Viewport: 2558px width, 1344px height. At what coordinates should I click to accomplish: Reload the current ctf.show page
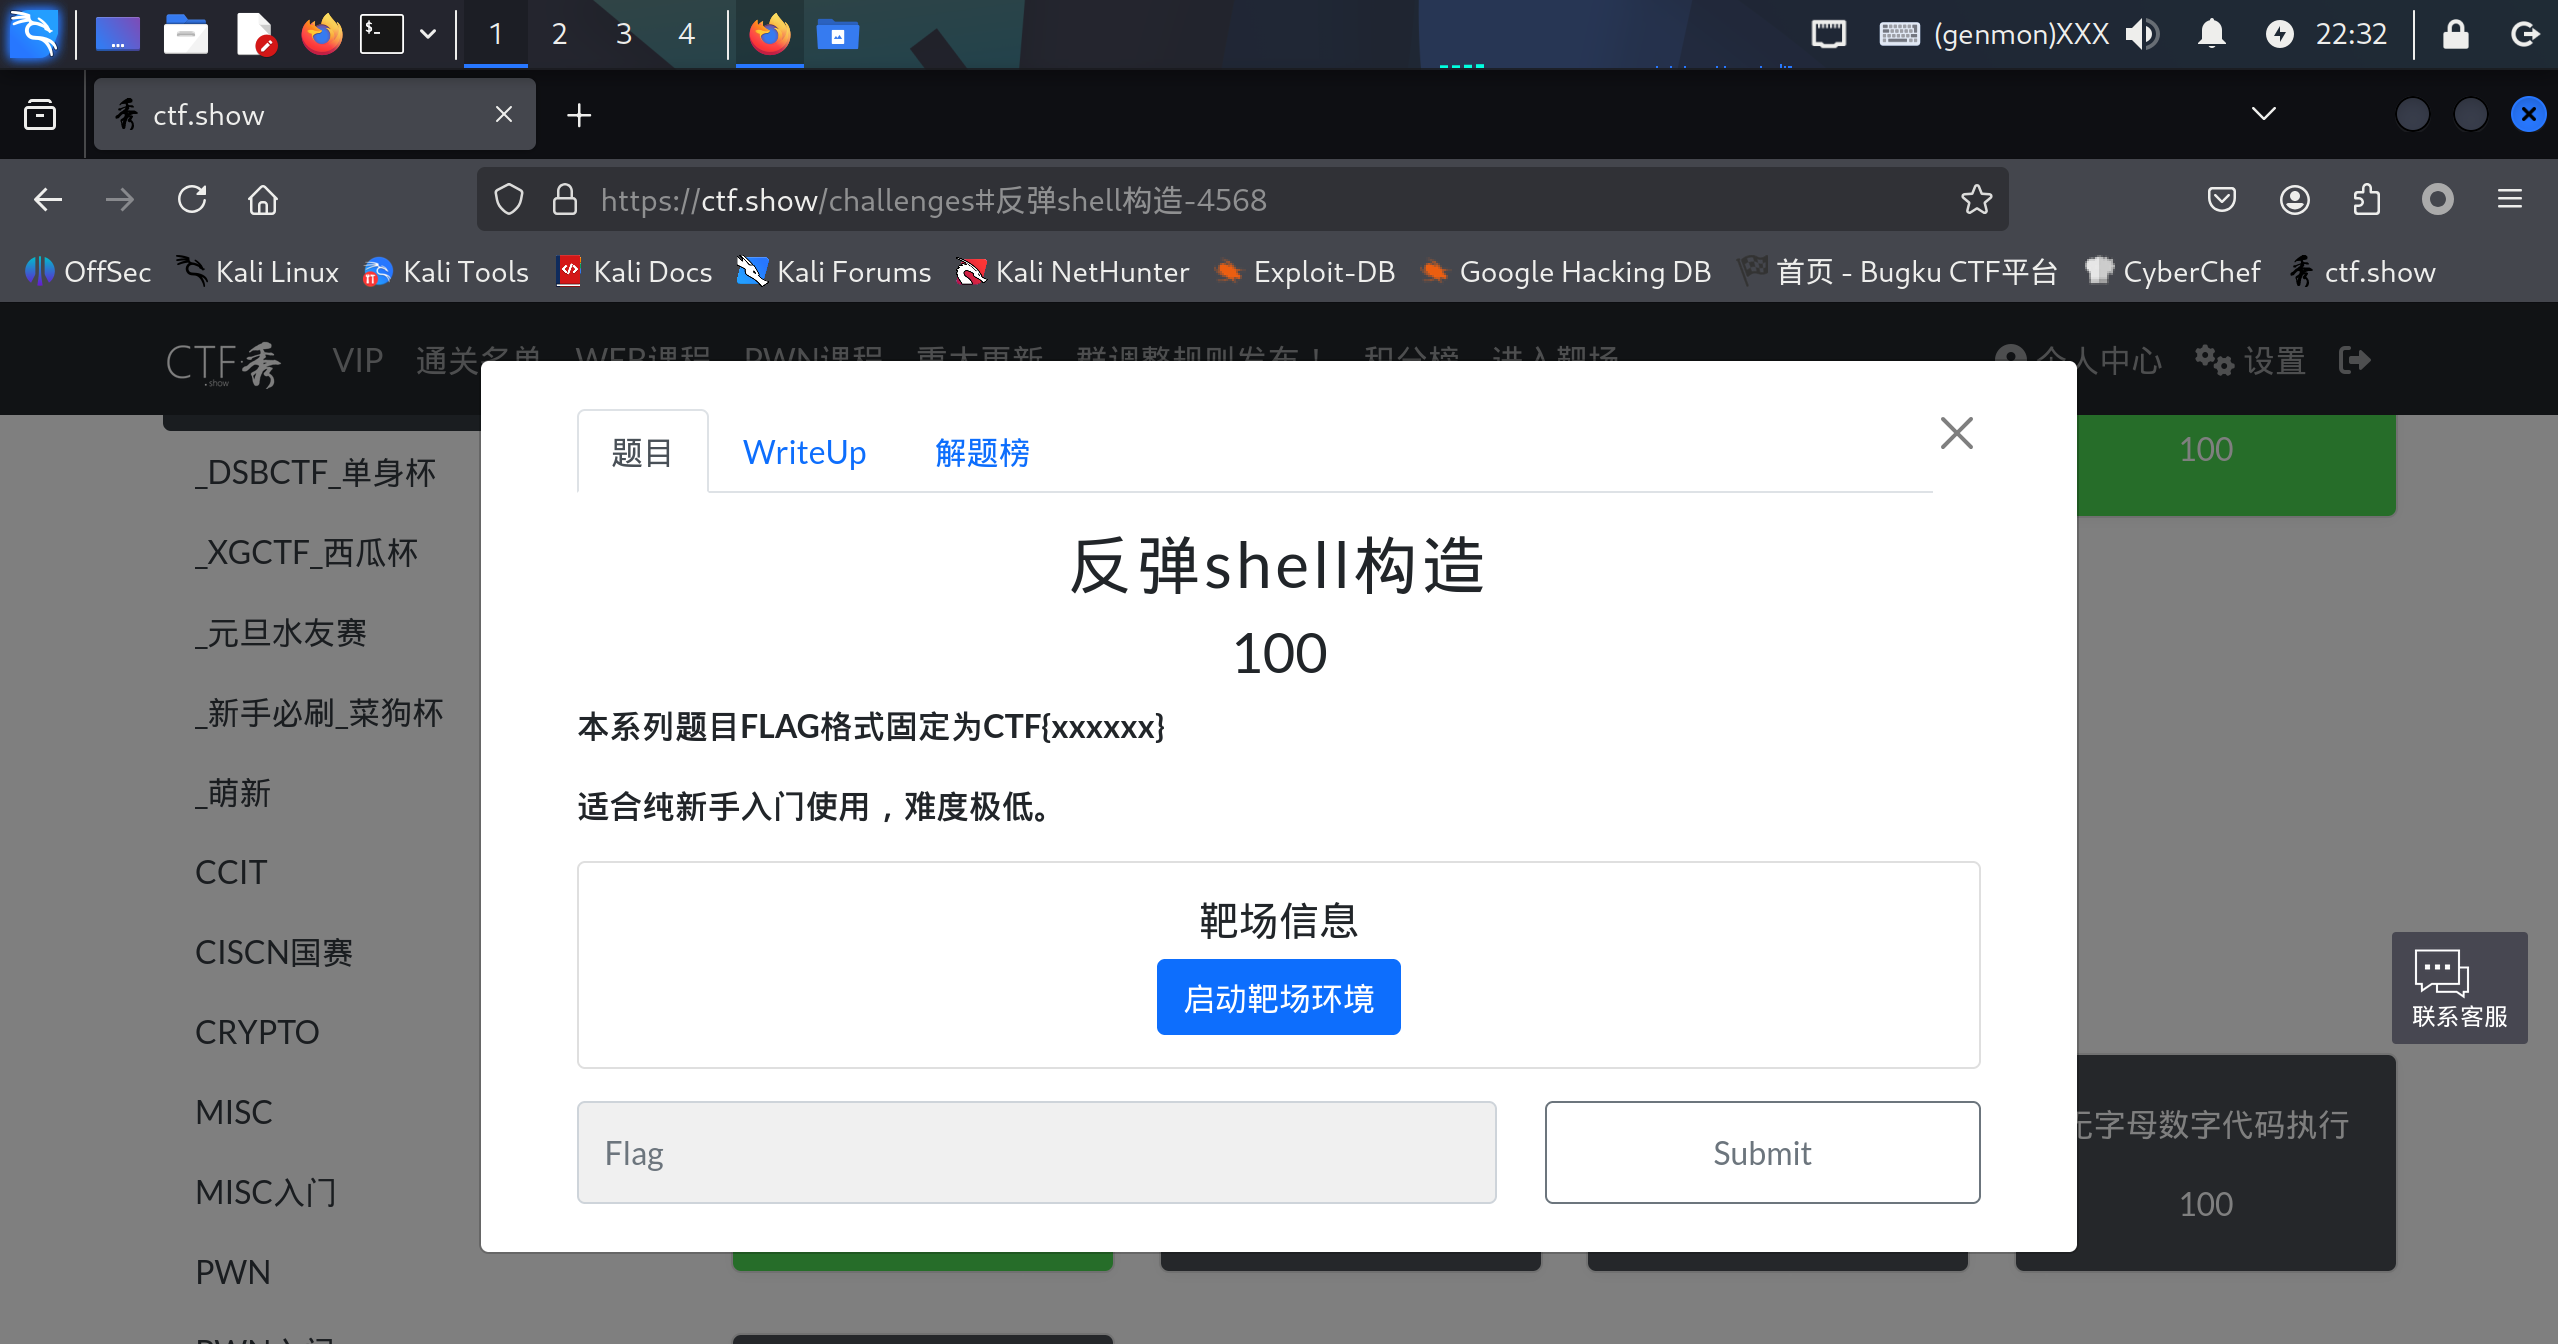192,200
